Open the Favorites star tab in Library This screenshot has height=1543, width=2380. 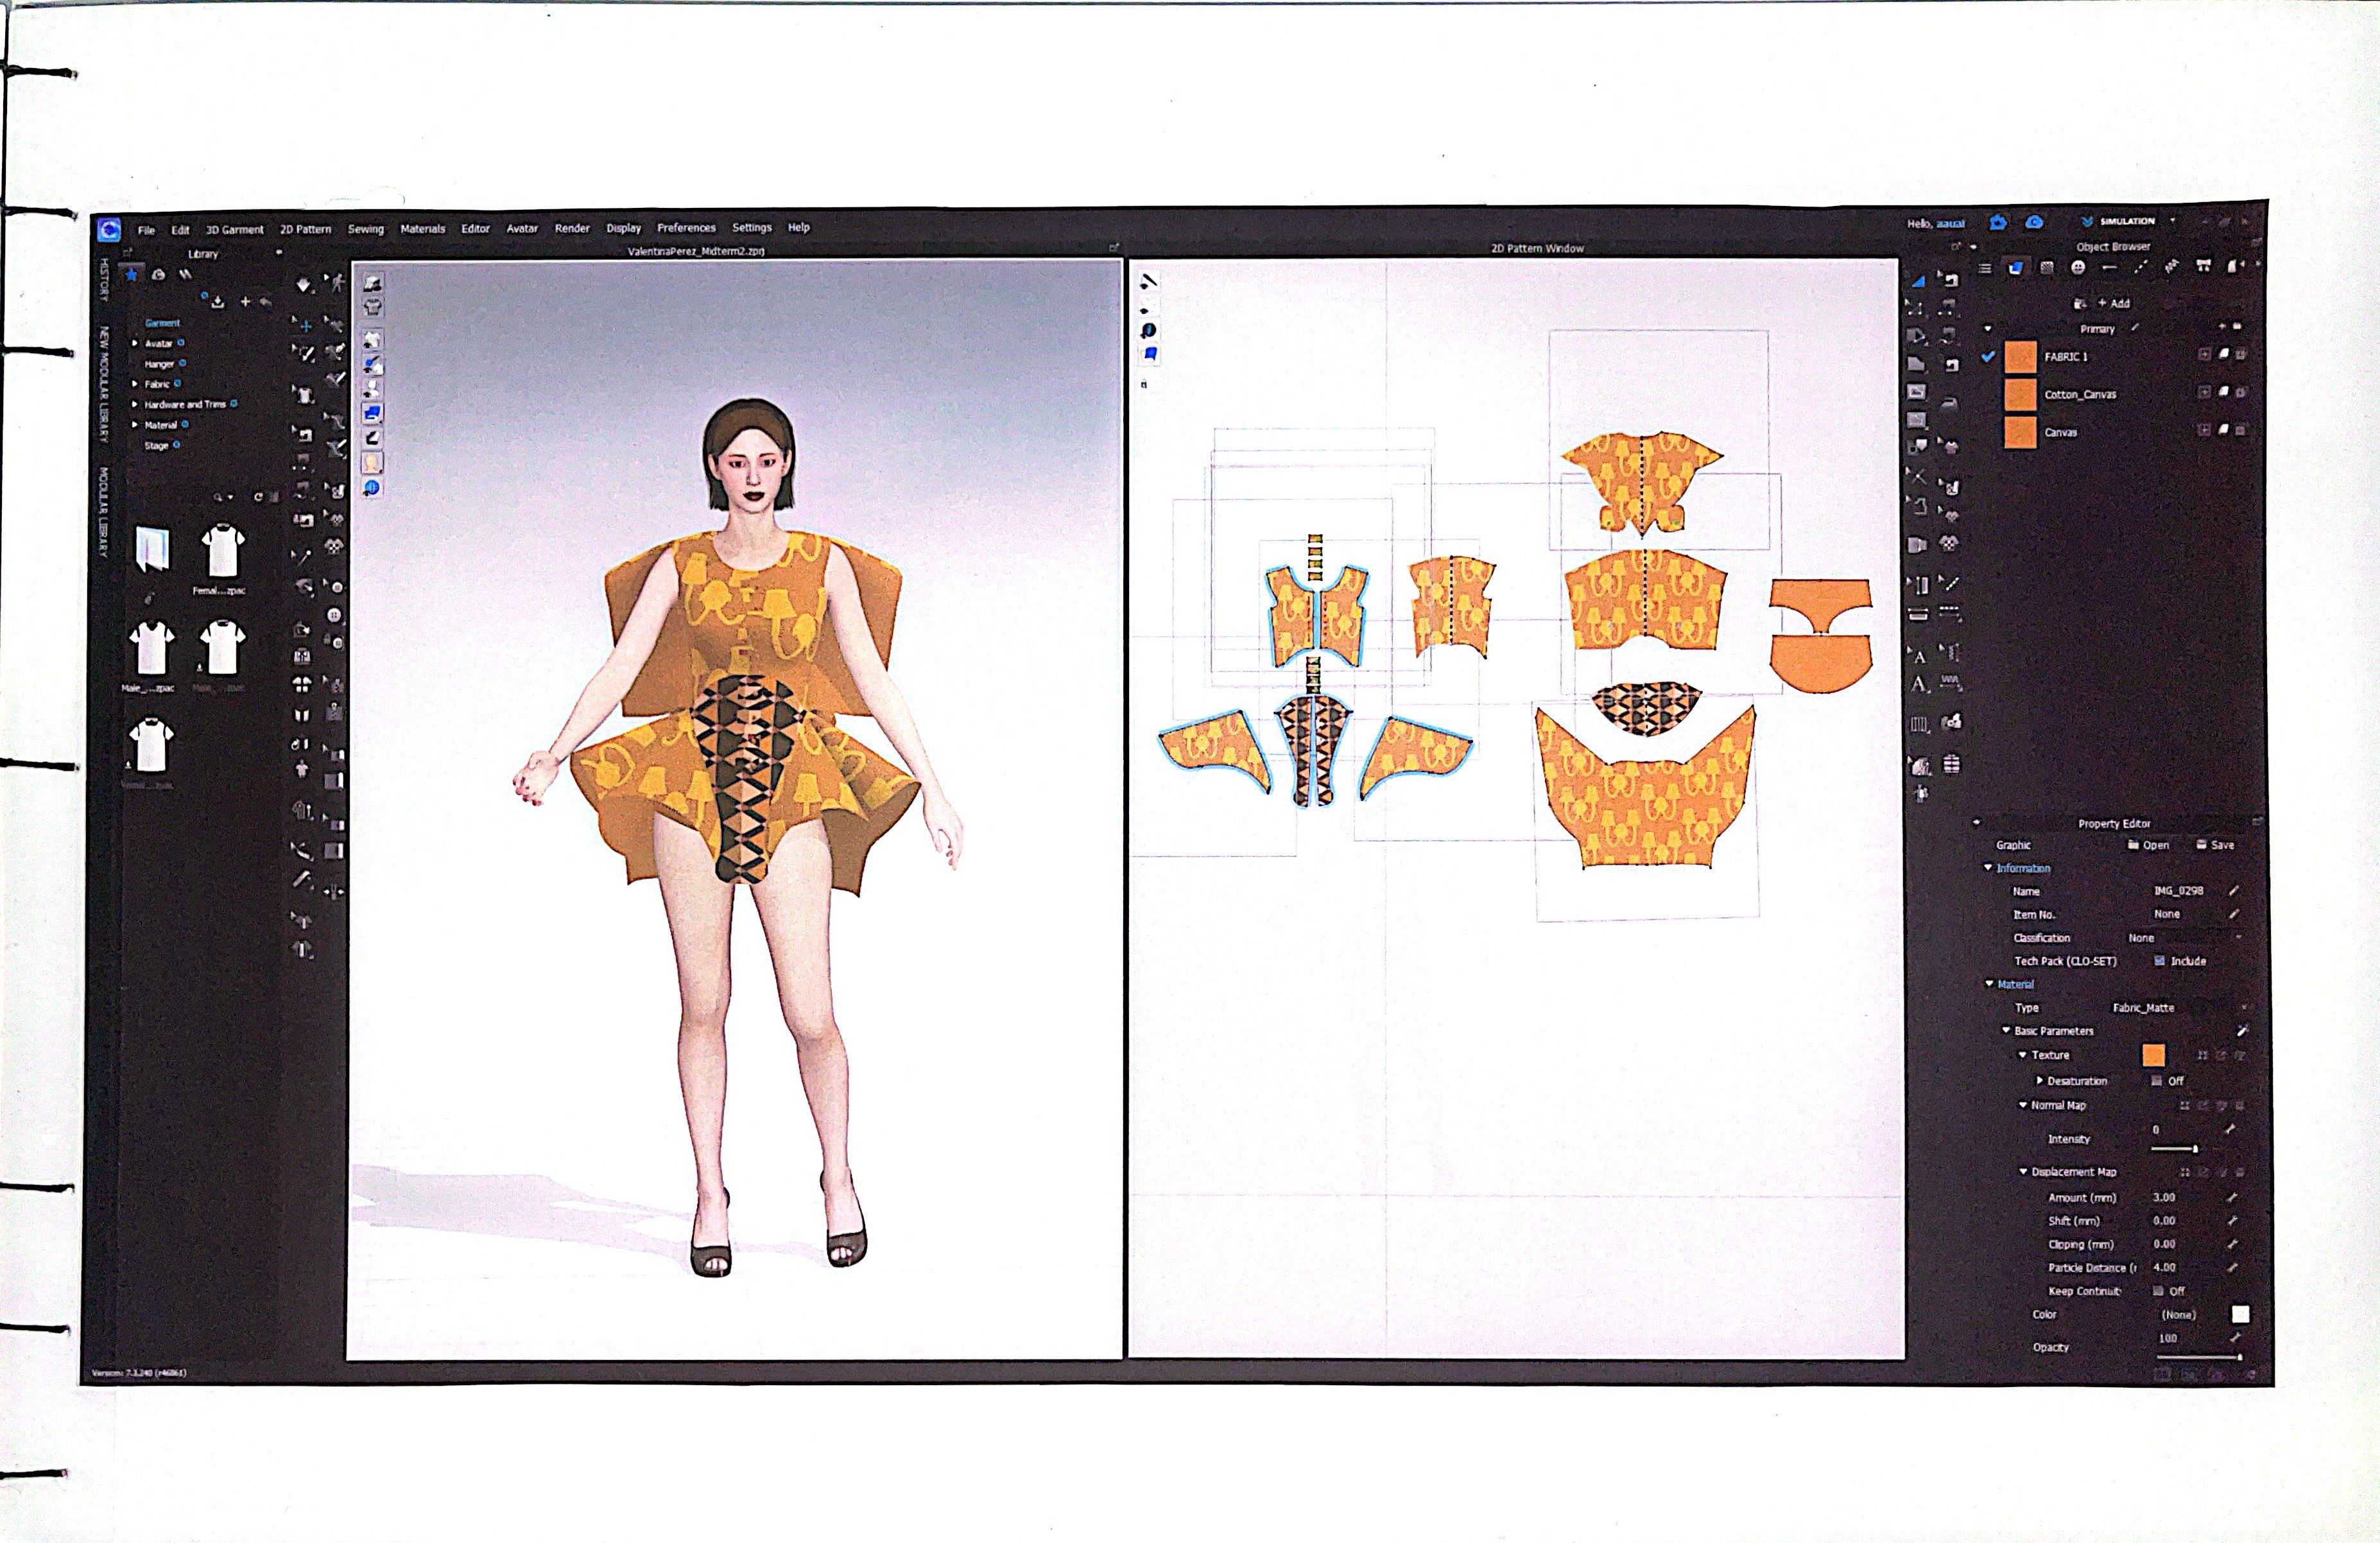(132, 274)
